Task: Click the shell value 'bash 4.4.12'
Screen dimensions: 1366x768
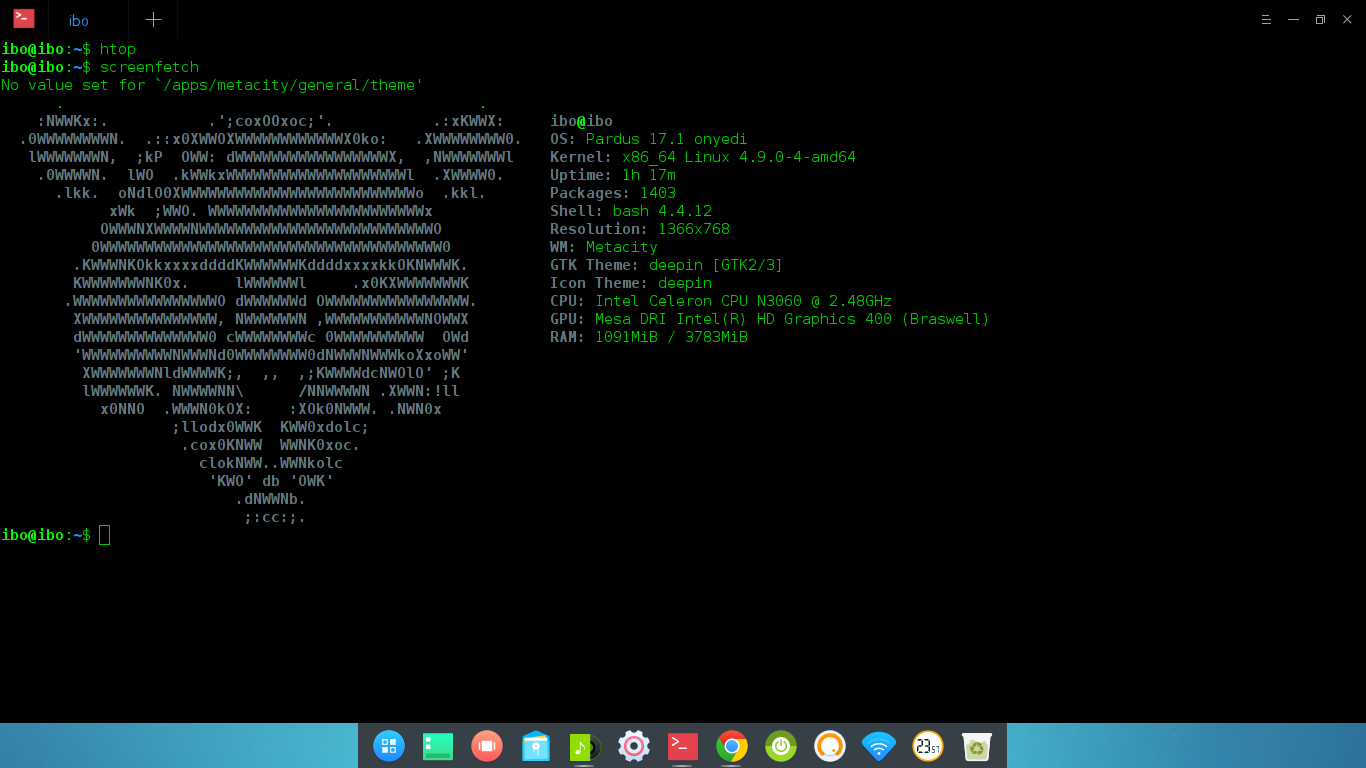Action: click(x=662, y=211)
